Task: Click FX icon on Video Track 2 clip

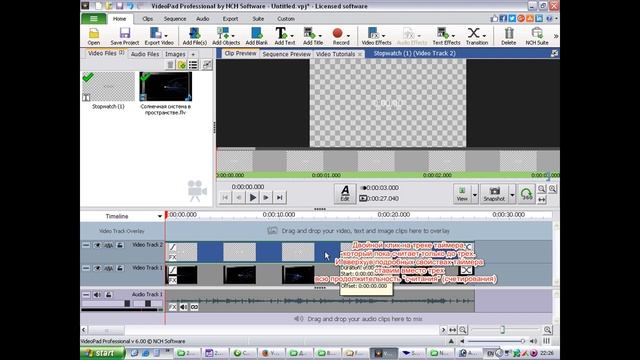Action: tap(173, 258)
